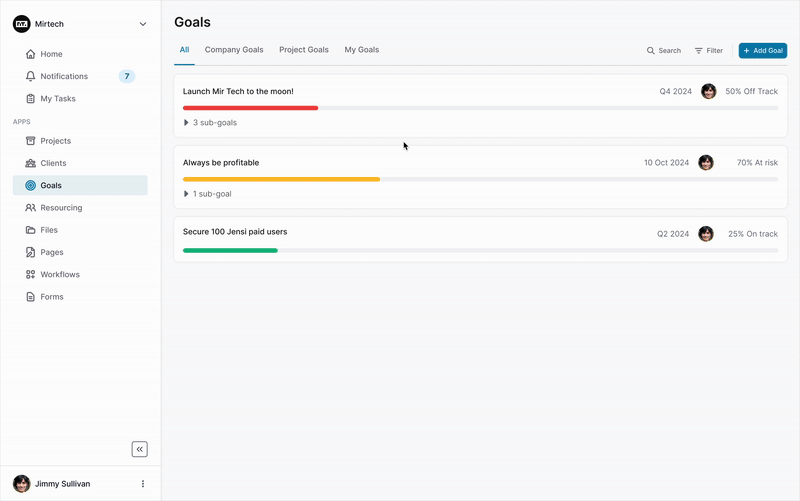Switch to Project Goals tab
This screenshot has height=501, width=800.
click(x=304, y=50)
